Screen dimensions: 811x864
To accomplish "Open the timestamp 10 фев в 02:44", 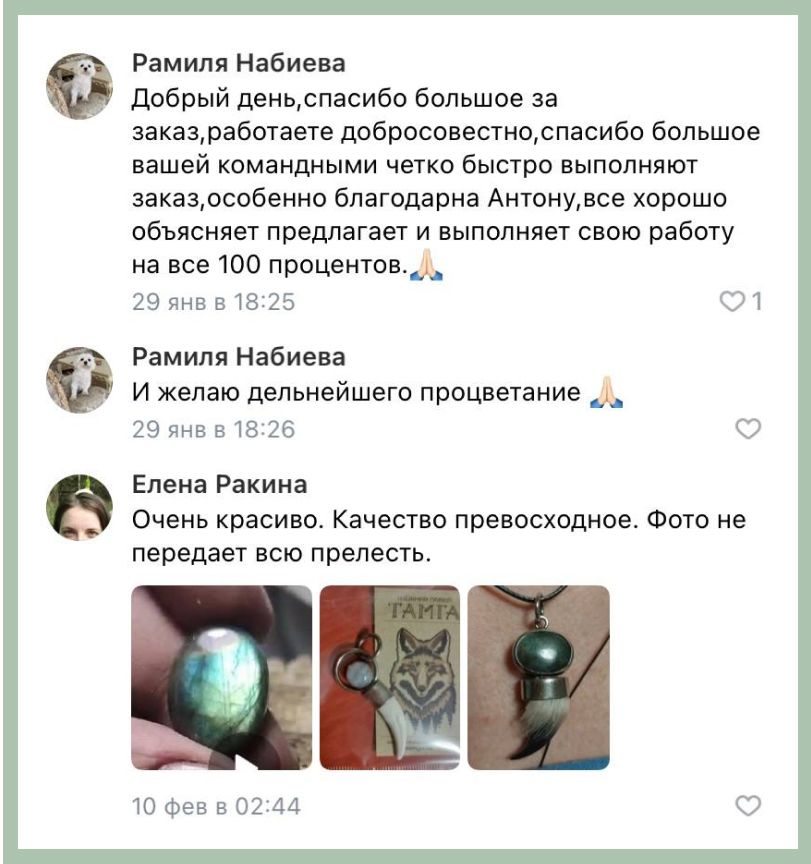I will click(x=216, y=806).
